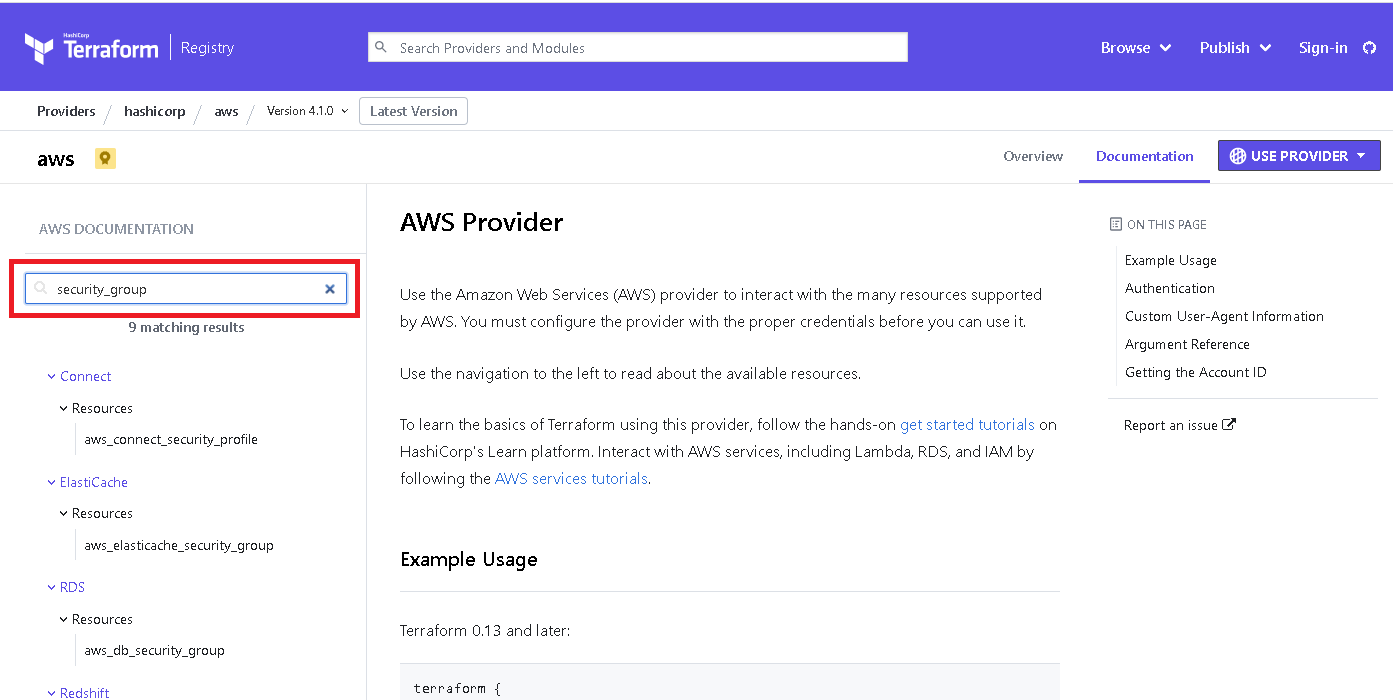
Task: Collapse the ElastiCache section
Action: (52, 482)
